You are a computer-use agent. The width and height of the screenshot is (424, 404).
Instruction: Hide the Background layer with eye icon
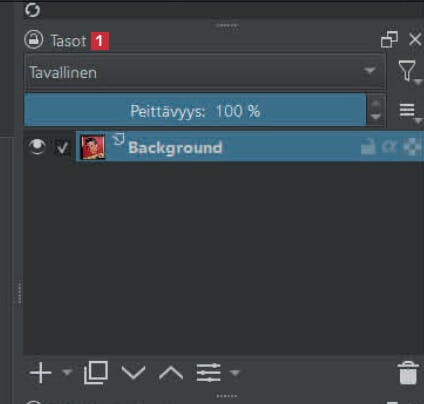[37, 147]
